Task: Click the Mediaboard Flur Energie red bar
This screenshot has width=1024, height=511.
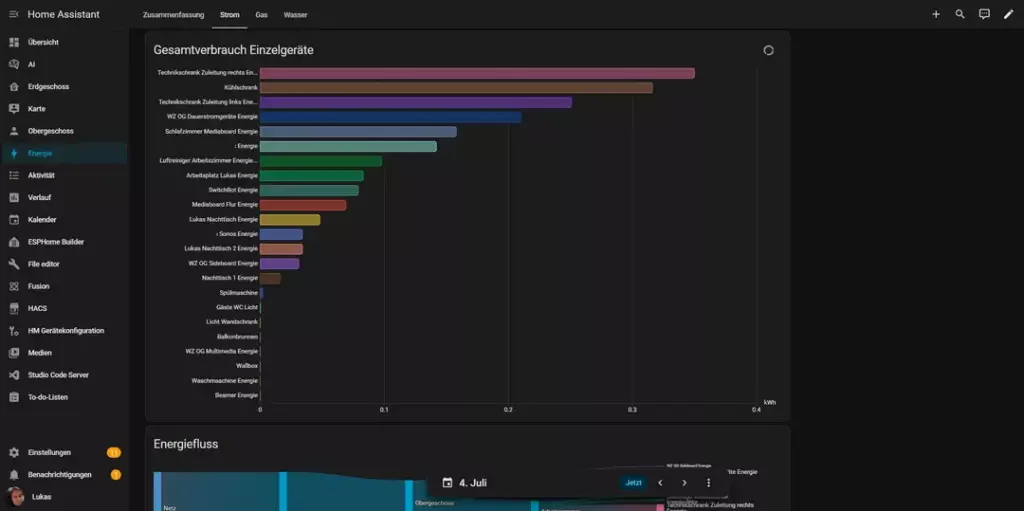Action: point(303,205)
